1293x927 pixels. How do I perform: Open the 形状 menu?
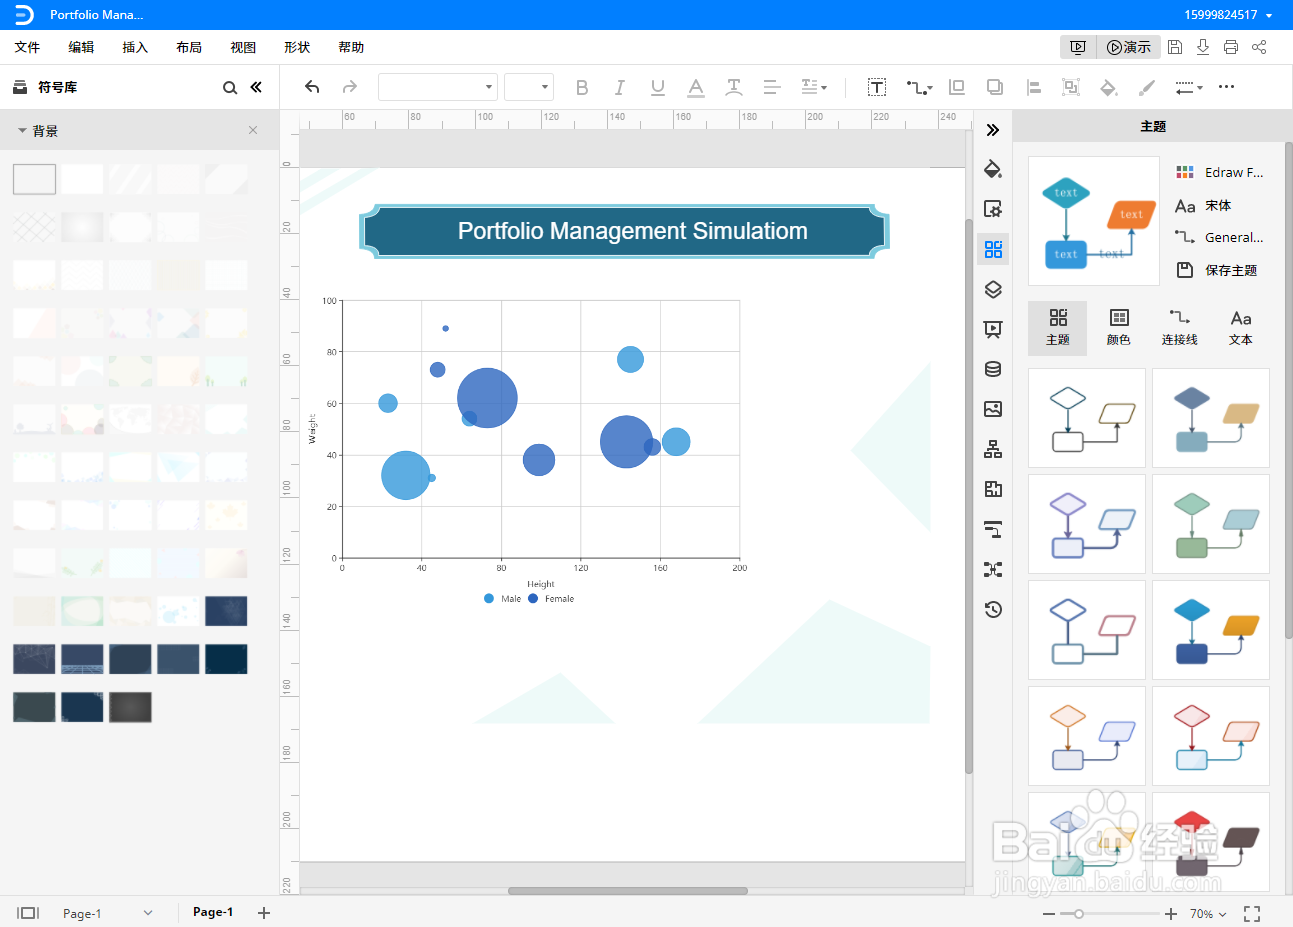(x=297, y=47)
